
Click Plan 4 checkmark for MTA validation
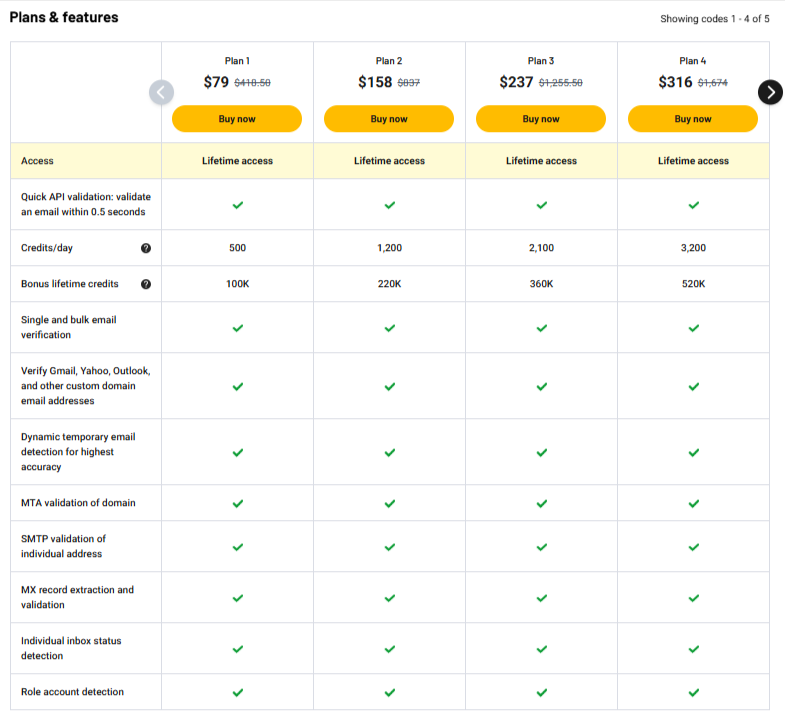click(x=693, y=503)
